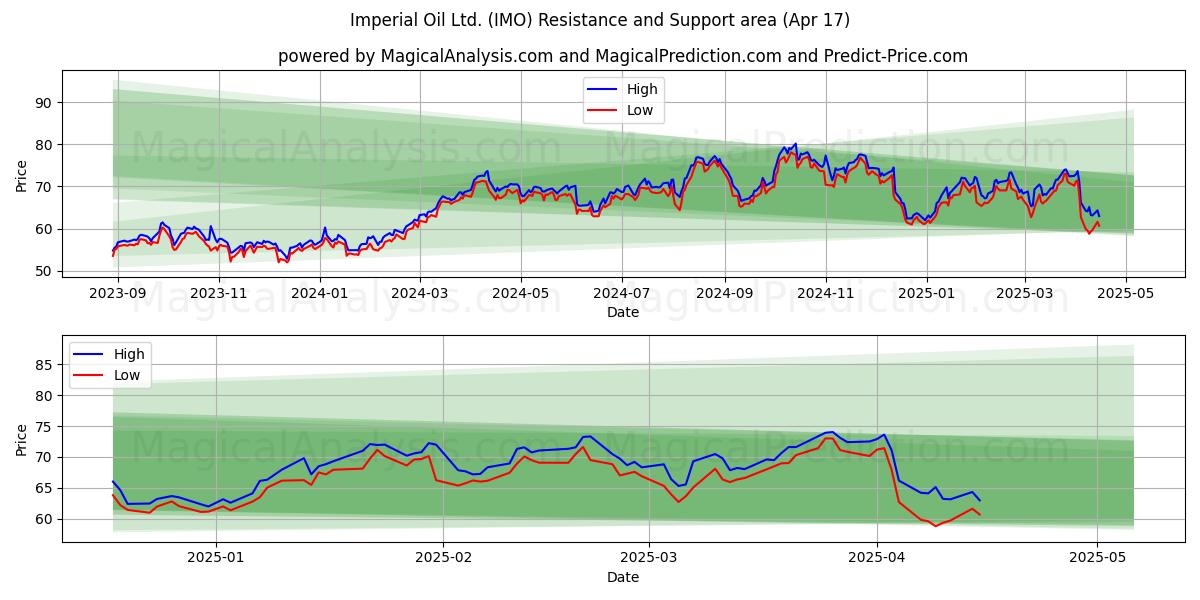The height and width of the screenshot is (600, 1200).
Task: Click the '2025-05' x-axis label in top chart
Action: tap(1125, 295)
